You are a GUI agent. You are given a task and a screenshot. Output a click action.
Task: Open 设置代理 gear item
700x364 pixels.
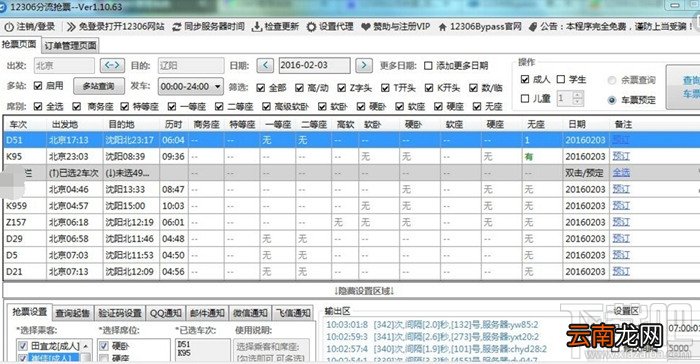point(330,27)
